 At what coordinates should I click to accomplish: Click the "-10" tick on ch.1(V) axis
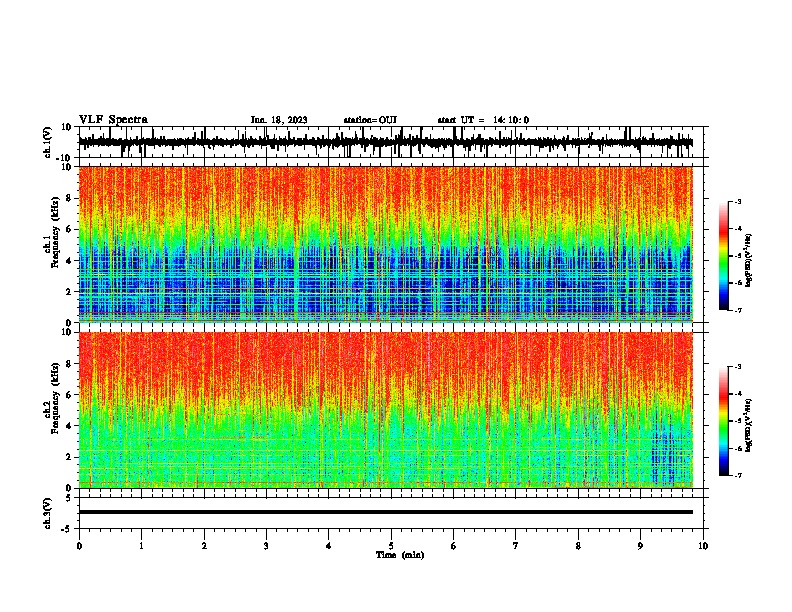(x=64, y=158)
